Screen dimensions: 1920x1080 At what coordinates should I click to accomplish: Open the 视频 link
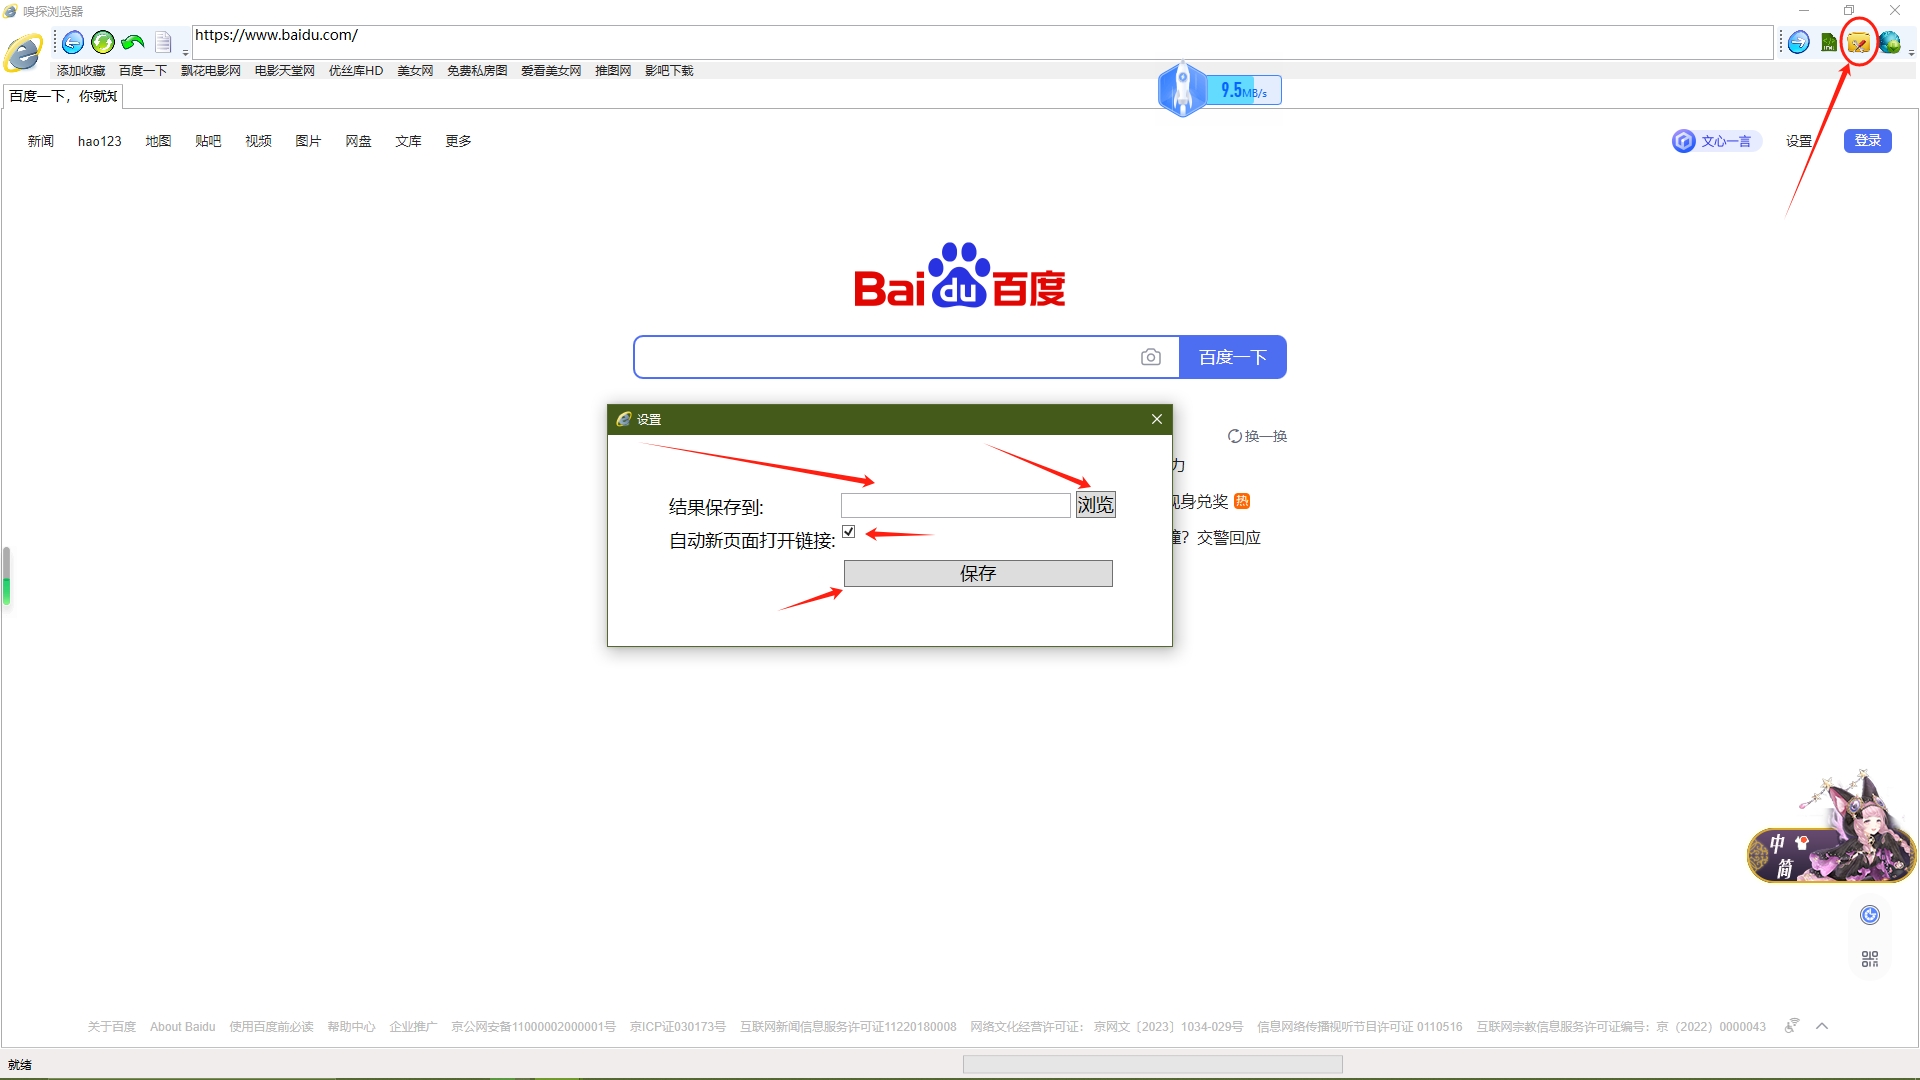point(258,141)
